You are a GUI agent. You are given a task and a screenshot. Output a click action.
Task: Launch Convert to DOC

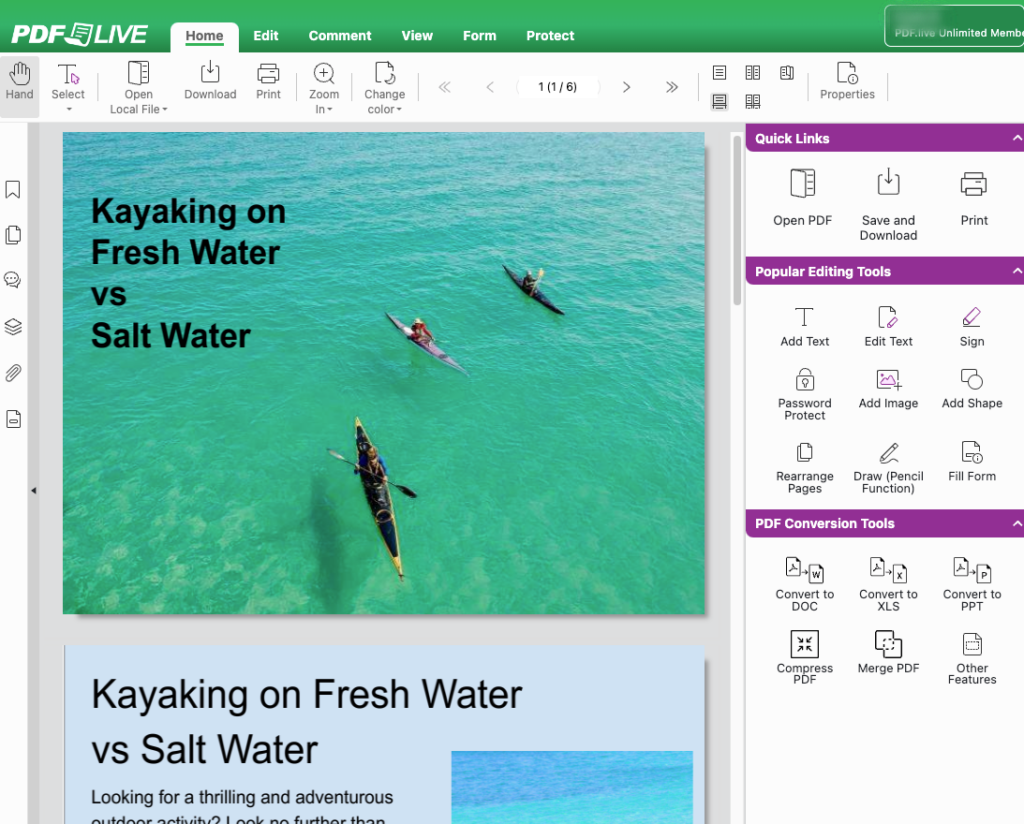[x=804, y=583]
